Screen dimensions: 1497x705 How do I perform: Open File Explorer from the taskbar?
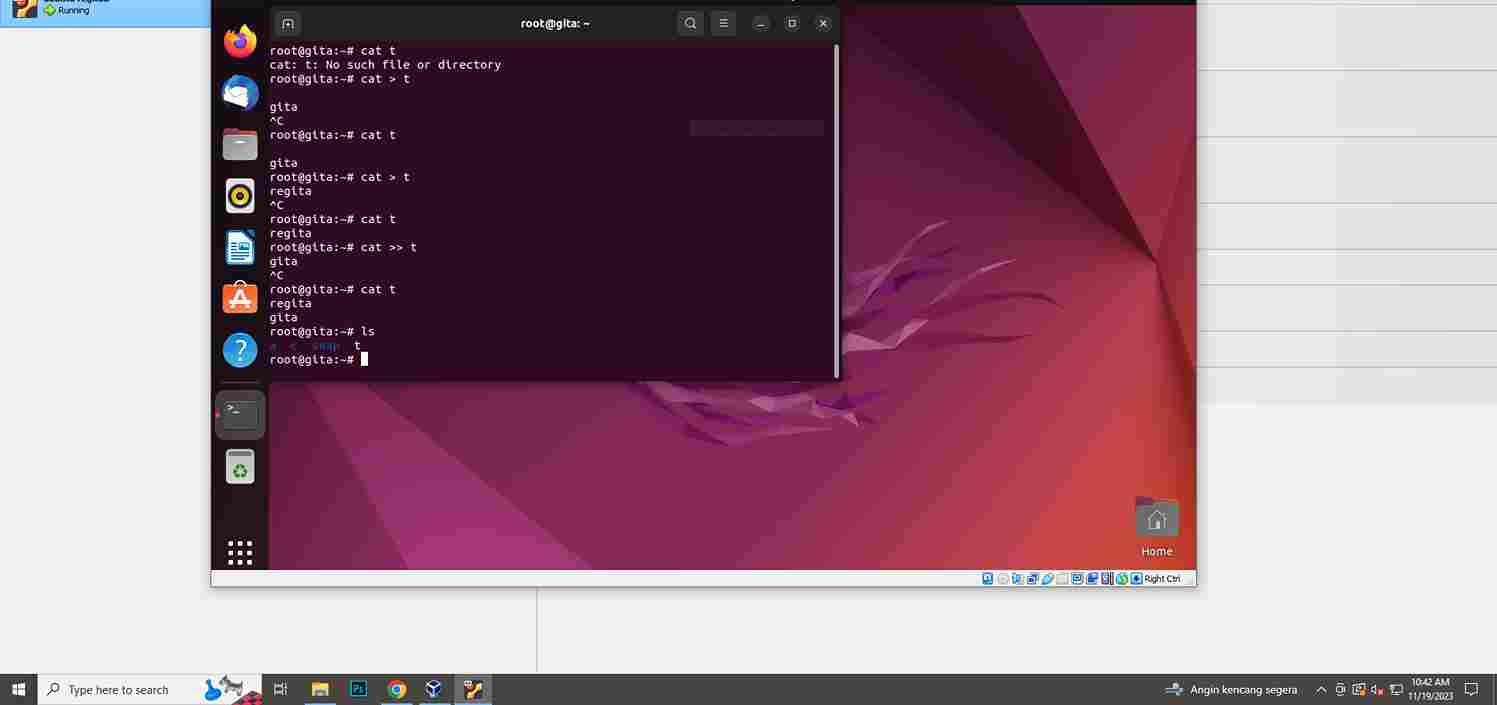[320, 689]
